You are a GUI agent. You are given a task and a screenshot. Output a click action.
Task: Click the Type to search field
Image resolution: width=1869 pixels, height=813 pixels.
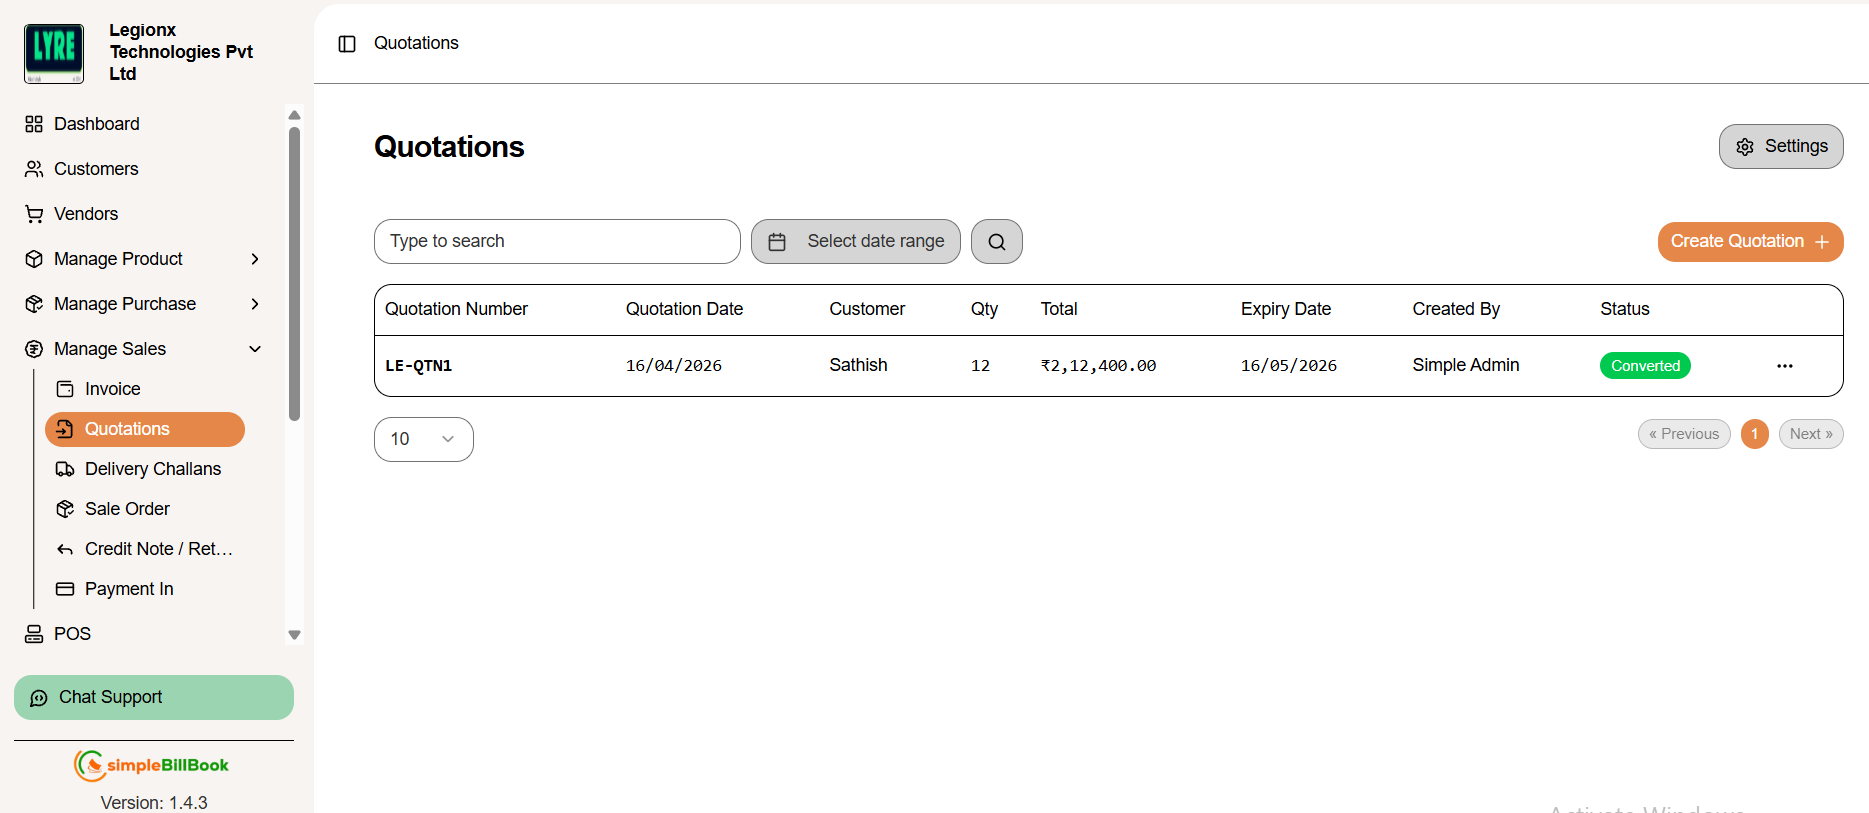click(x=557, y=242)
